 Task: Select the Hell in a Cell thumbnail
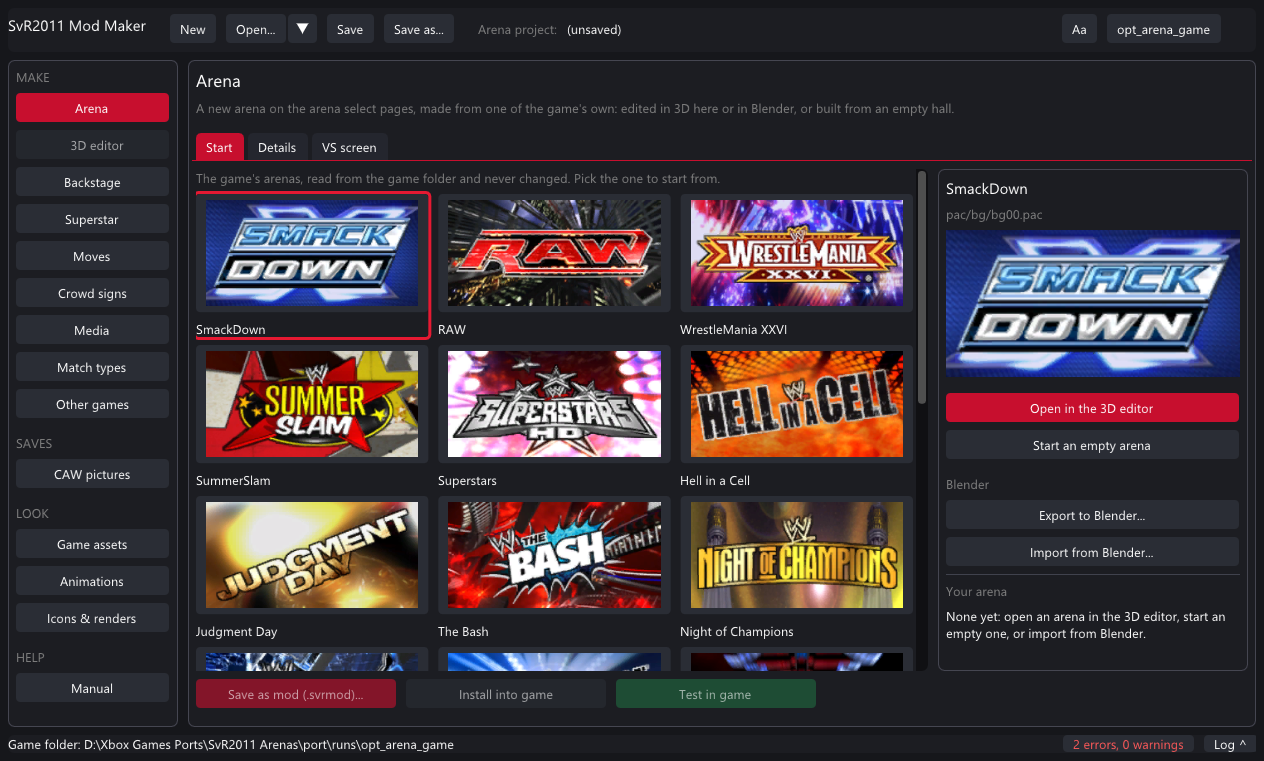coord(796,404)
